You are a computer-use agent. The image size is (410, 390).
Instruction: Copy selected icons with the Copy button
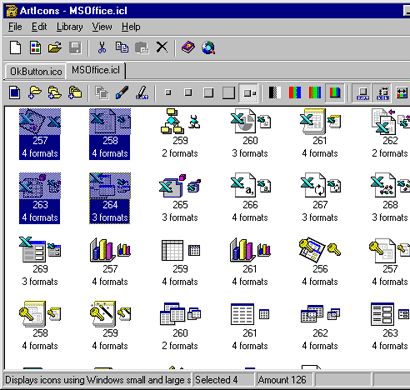(x=122, y=47)
